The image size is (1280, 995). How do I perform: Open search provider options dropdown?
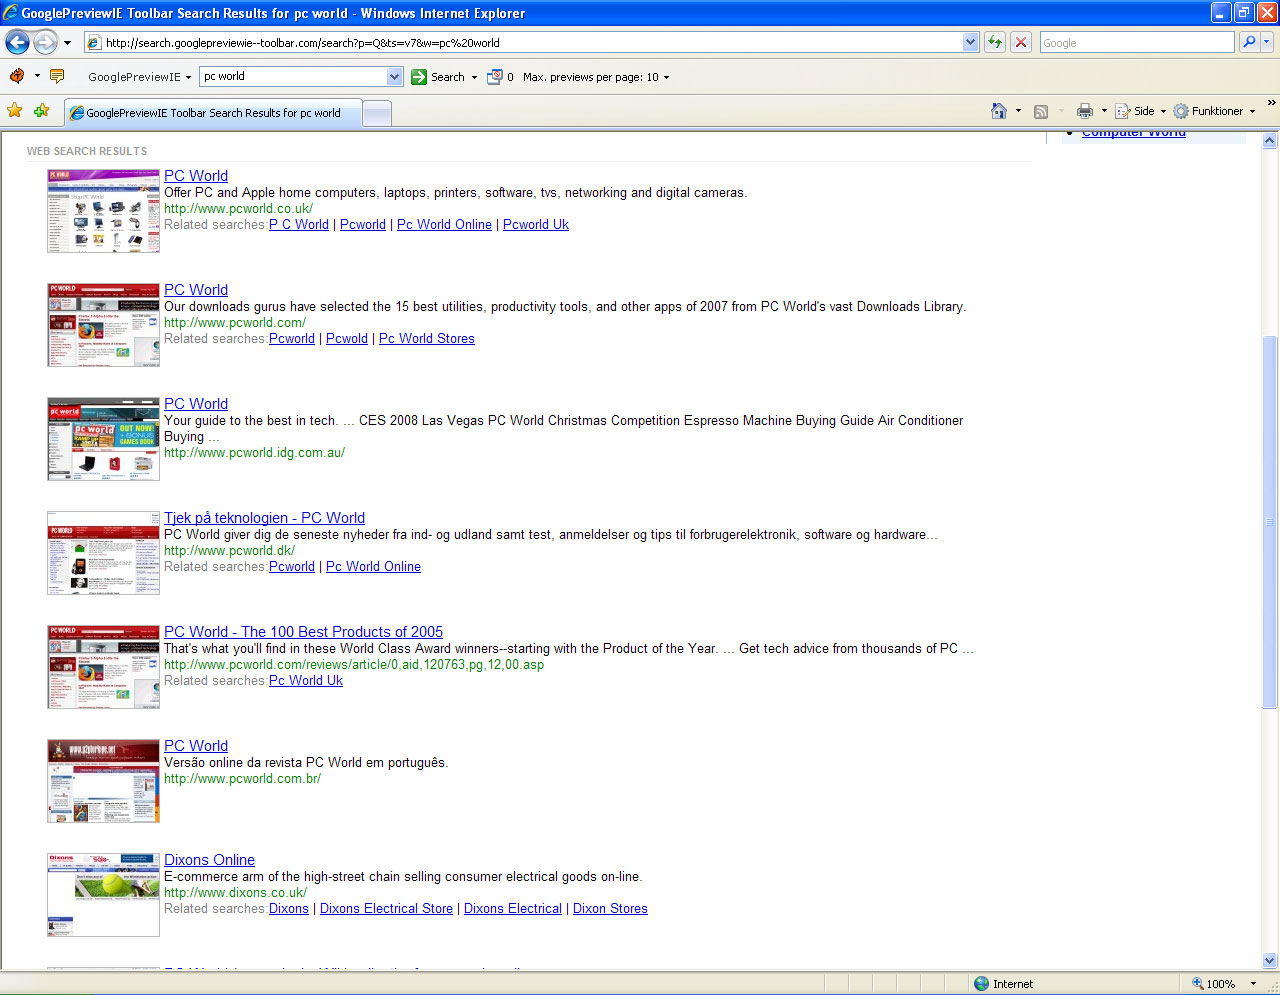[x=1267, y=42]
